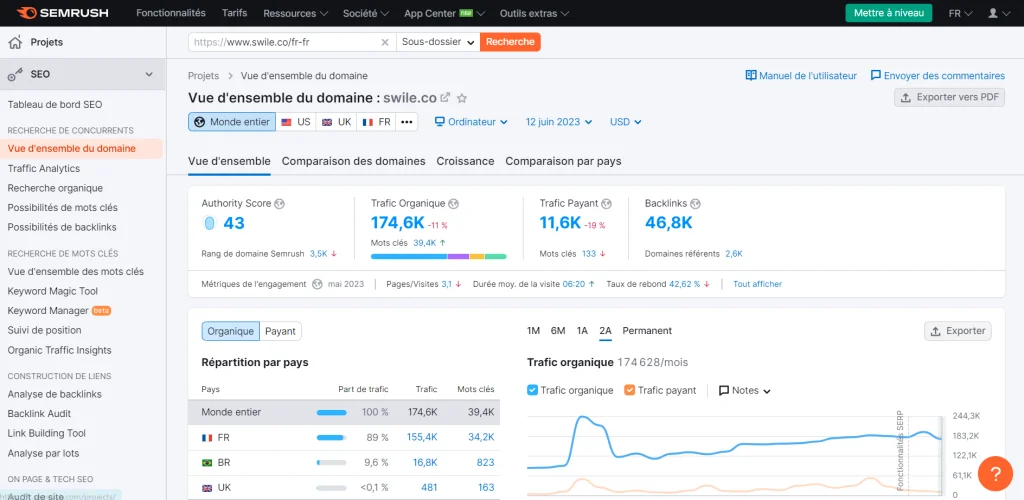Open the Ordinateur device dropdown
Image resolution: width=1024 pixels, height=500 pixels.
coord(472,122)
